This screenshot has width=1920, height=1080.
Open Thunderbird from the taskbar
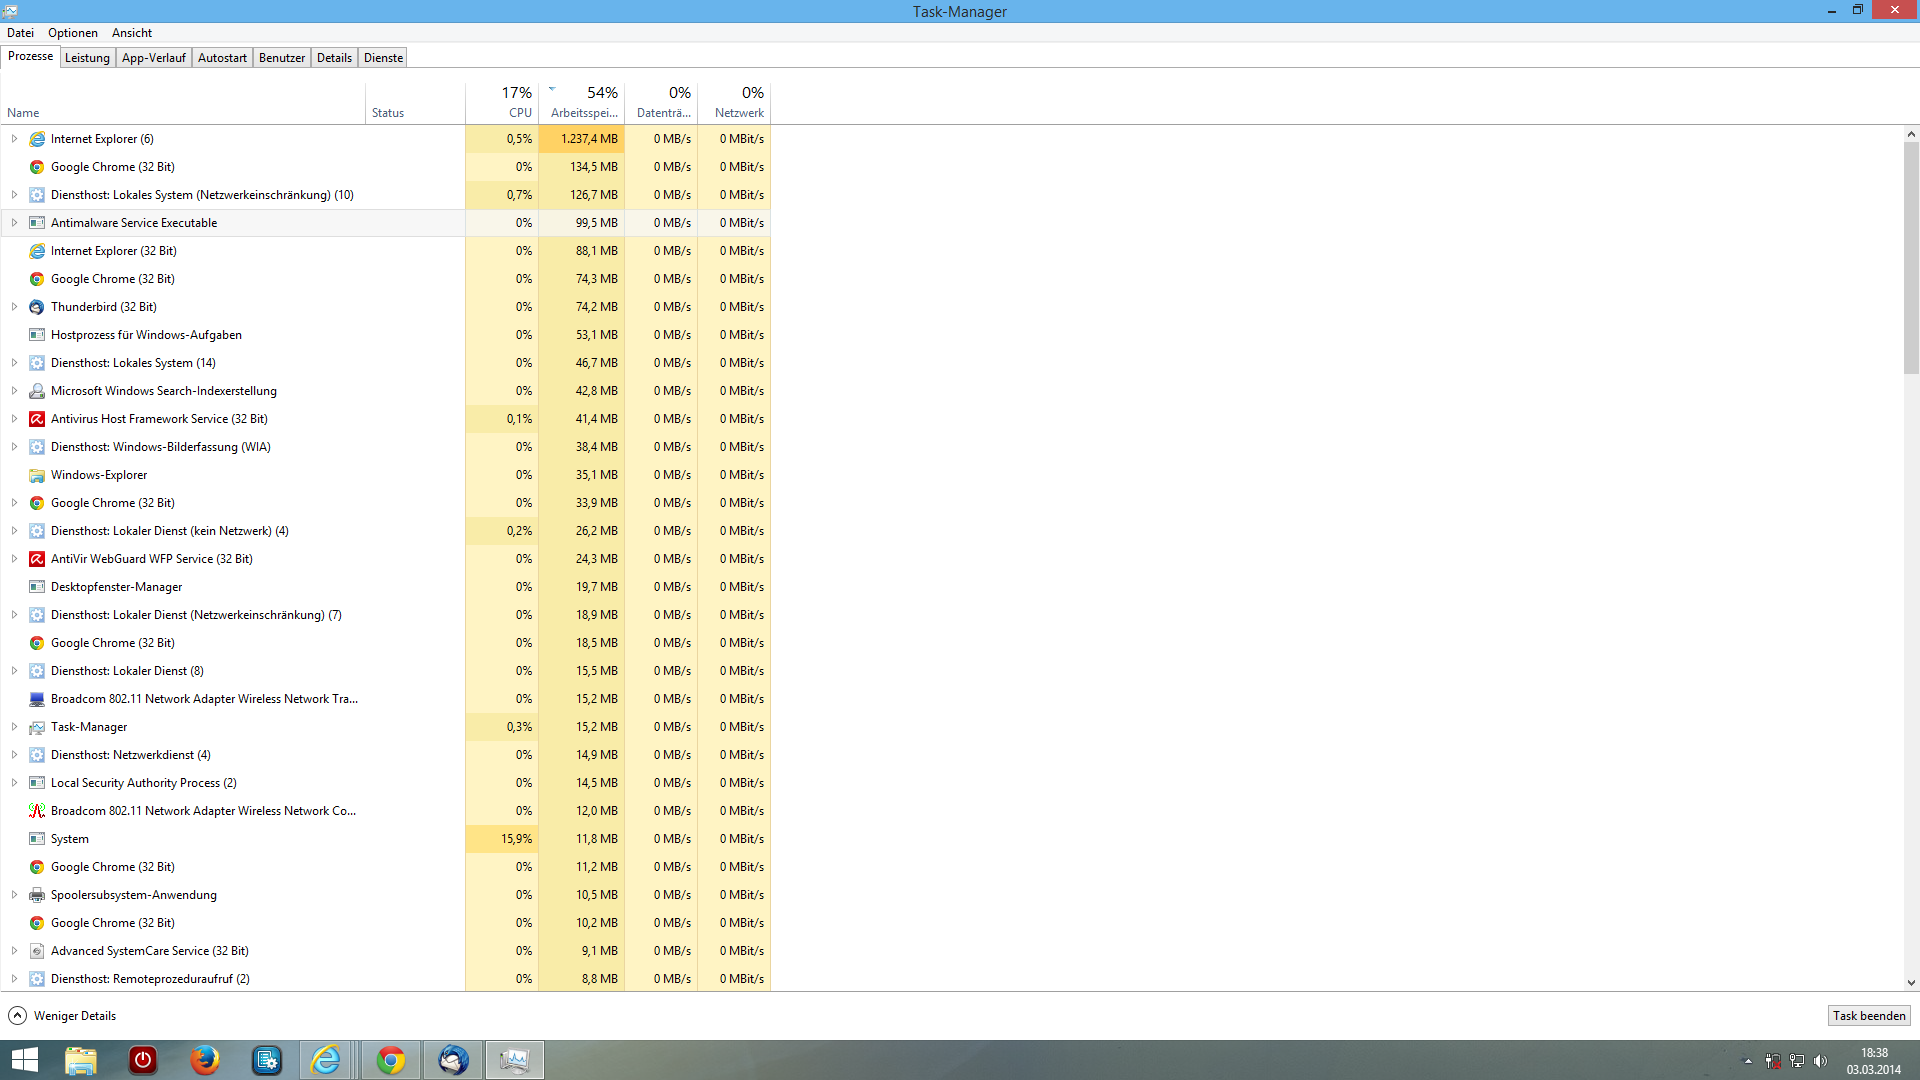click(453, 1060)
